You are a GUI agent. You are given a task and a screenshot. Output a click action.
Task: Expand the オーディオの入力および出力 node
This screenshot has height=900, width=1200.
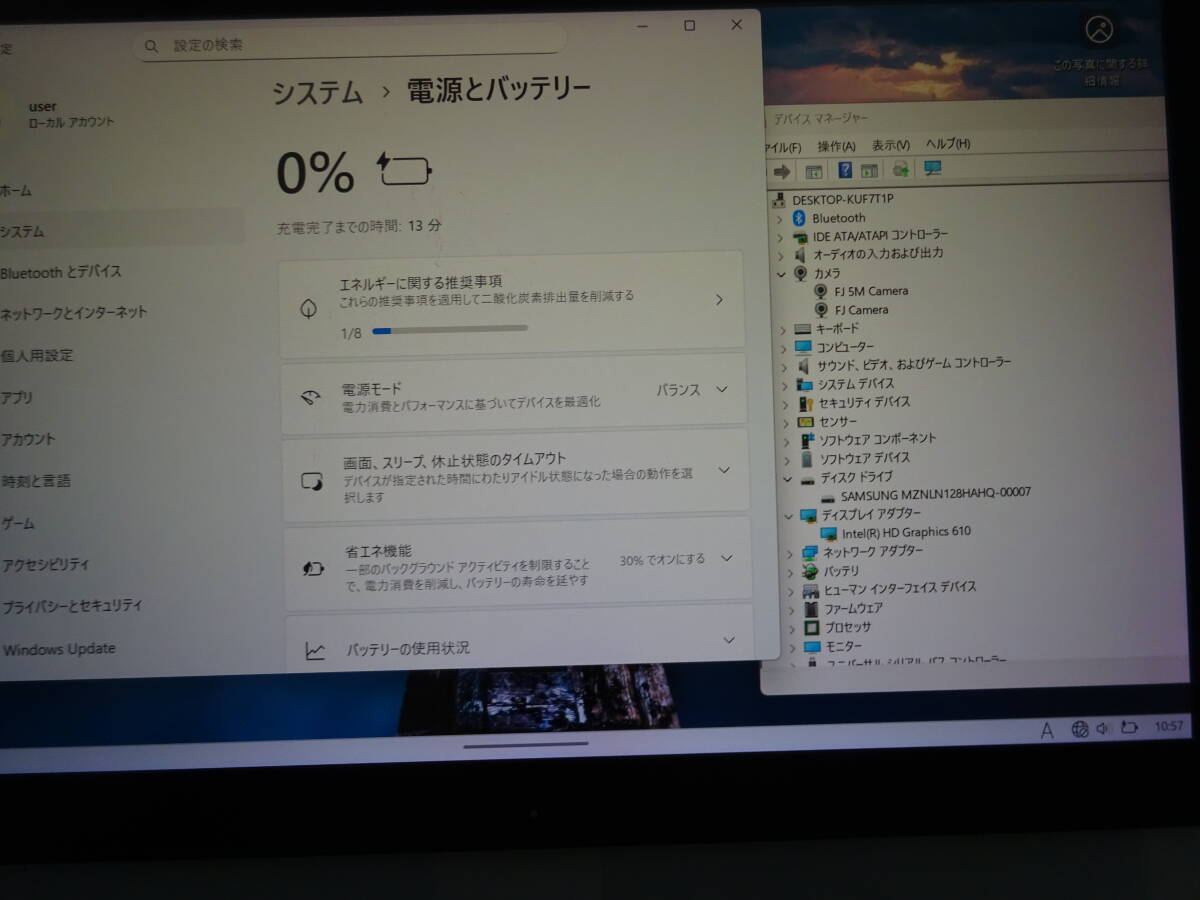coord(781,255)
